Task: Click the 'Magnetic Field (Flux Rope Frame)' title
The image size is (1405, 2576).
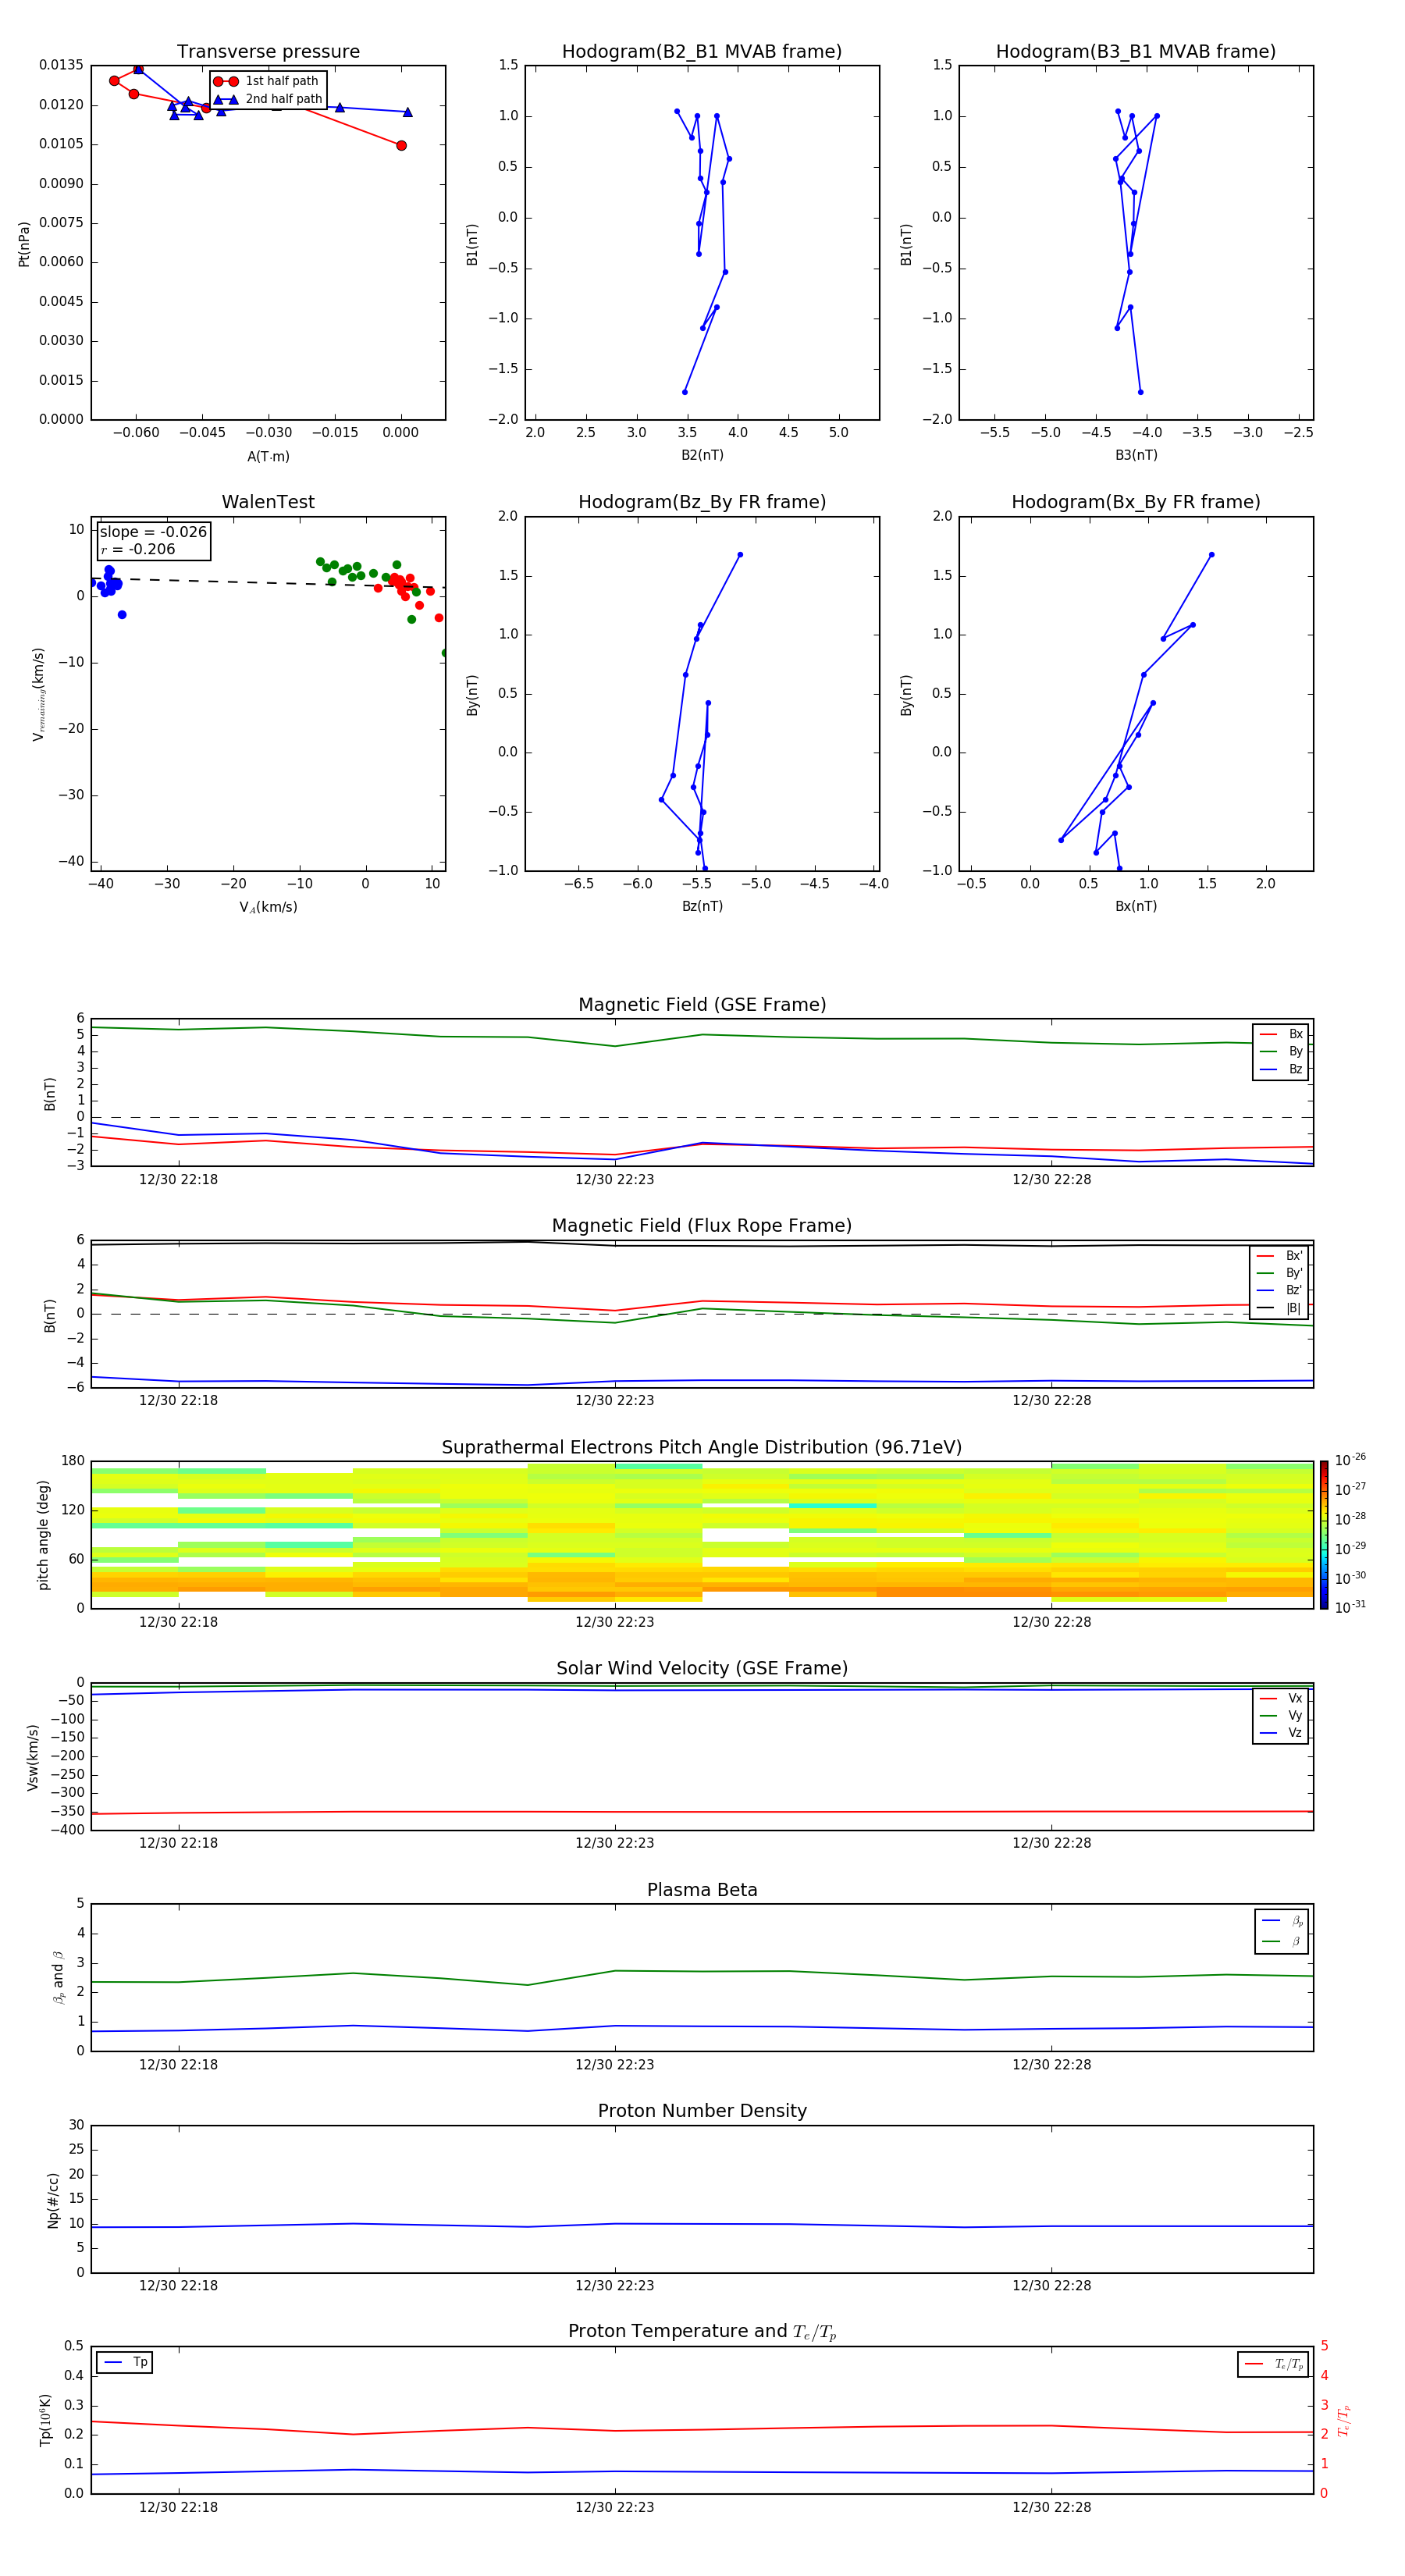Action: click(x=702, y=1226)
